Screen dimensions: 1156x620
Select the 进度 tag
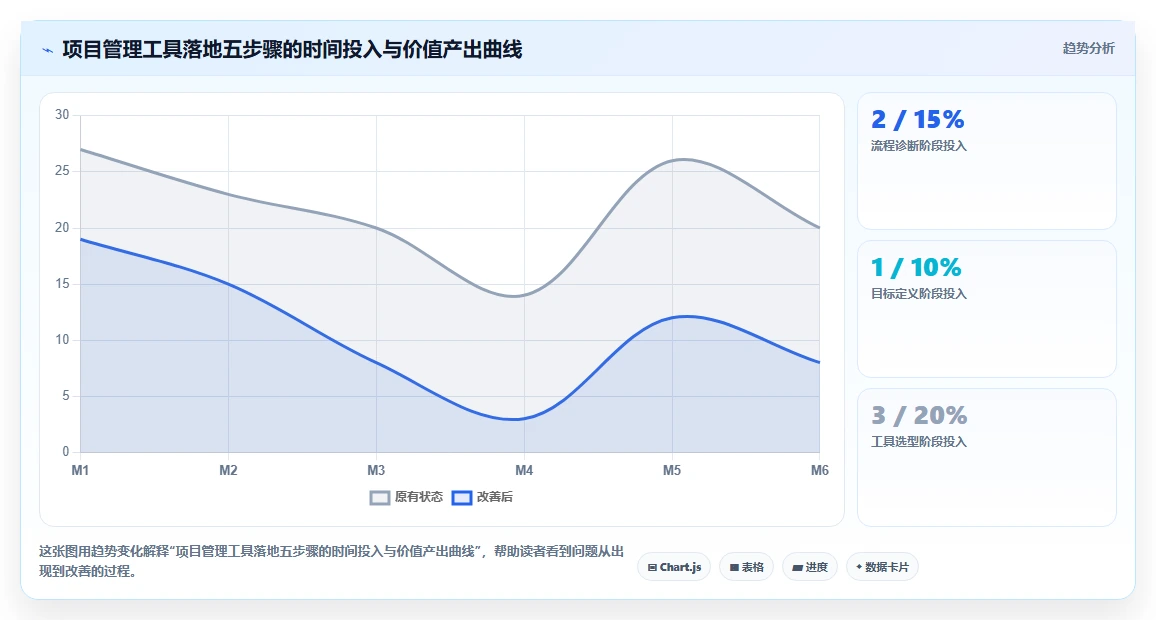pos(809,567)
